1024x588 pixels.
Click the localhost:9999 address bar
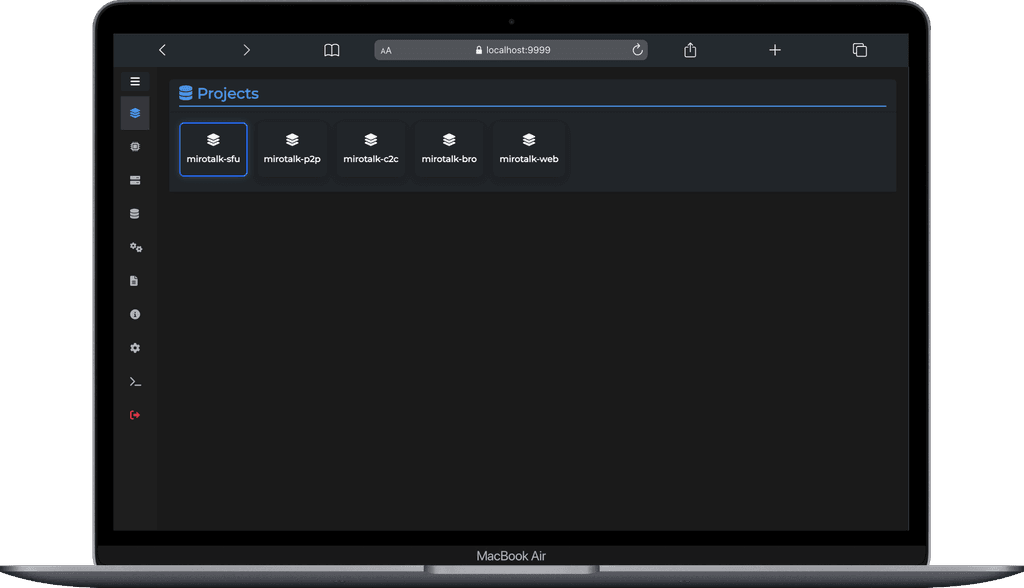512,50
